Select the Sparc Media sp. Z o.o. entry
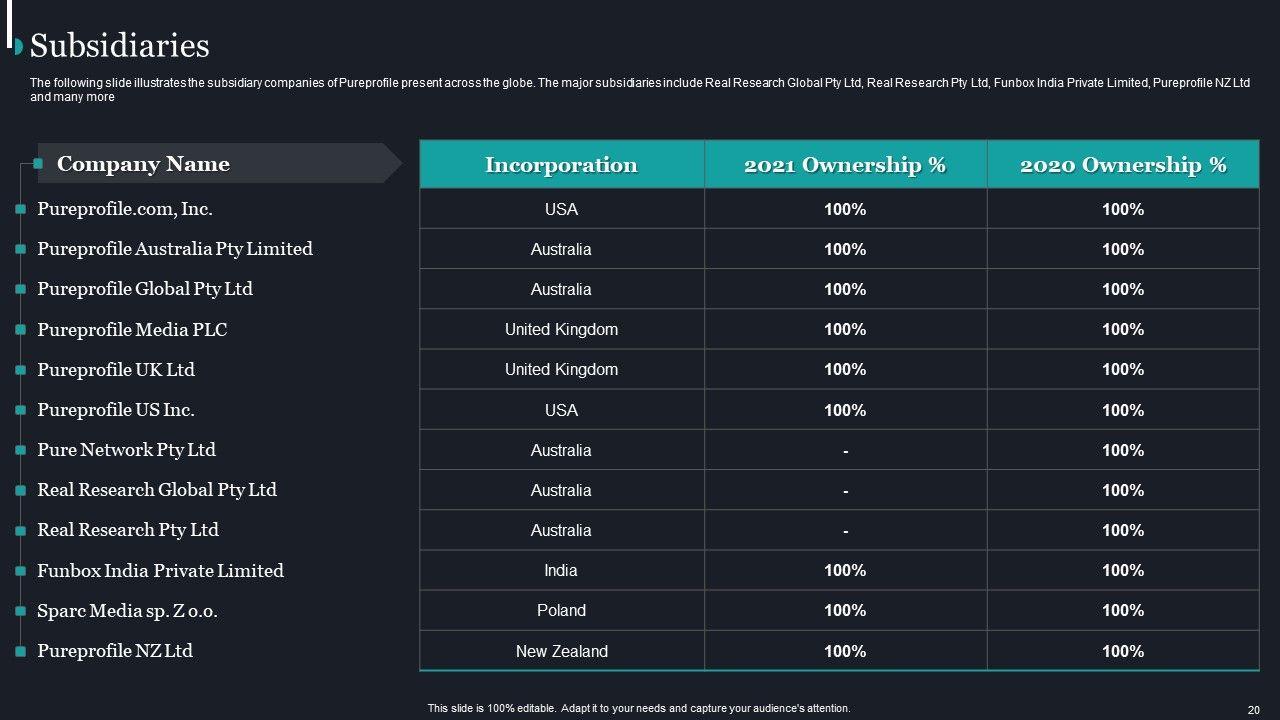This screenshot has height=720, width=1280. coord(127,611)
